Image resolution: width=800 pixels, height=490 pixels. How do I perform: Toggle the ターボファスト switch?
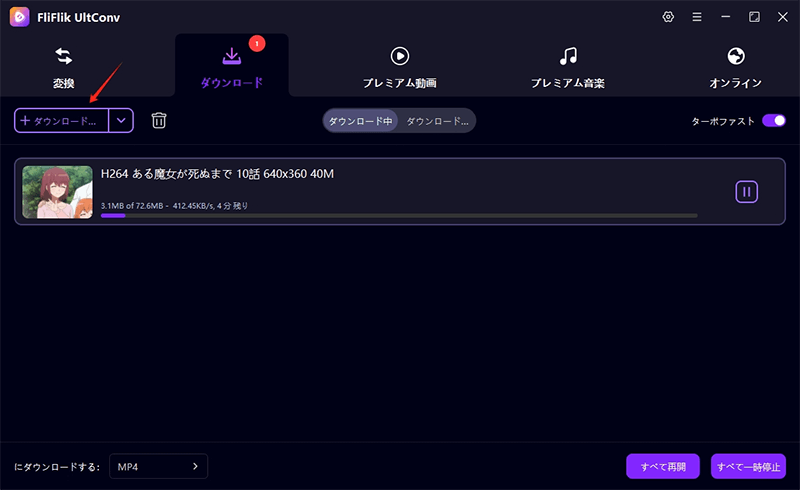coord(774,120)
